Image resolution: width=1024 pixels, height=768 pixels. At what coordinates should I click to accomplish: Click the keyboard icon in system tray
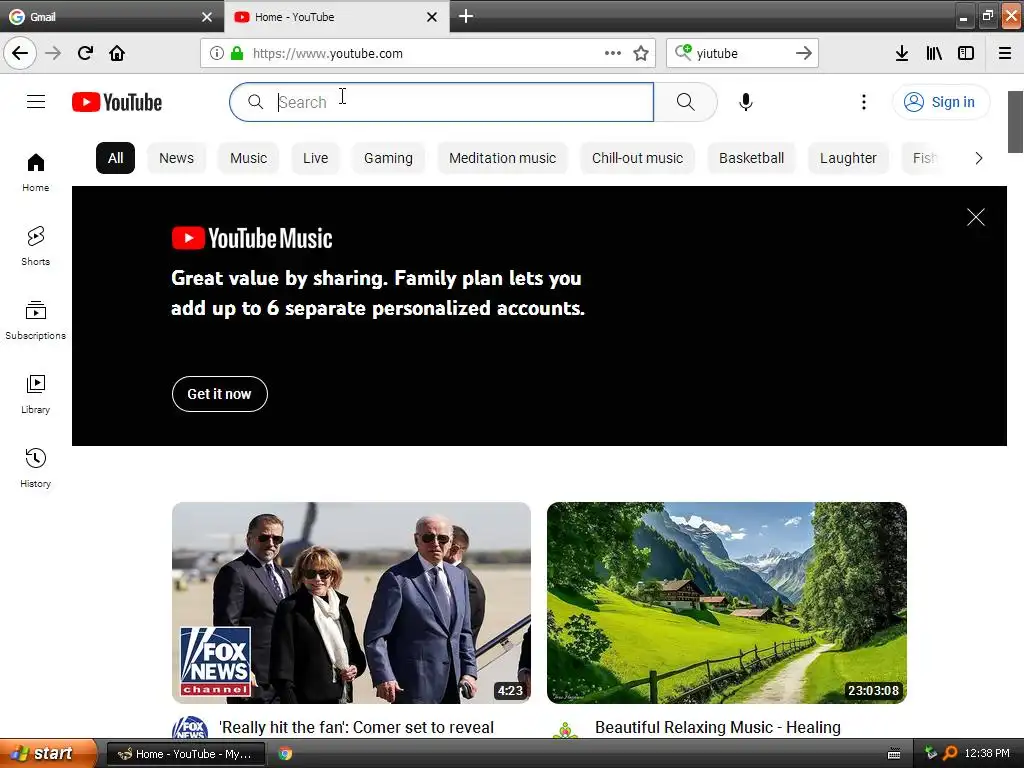[x=894, y=754]
